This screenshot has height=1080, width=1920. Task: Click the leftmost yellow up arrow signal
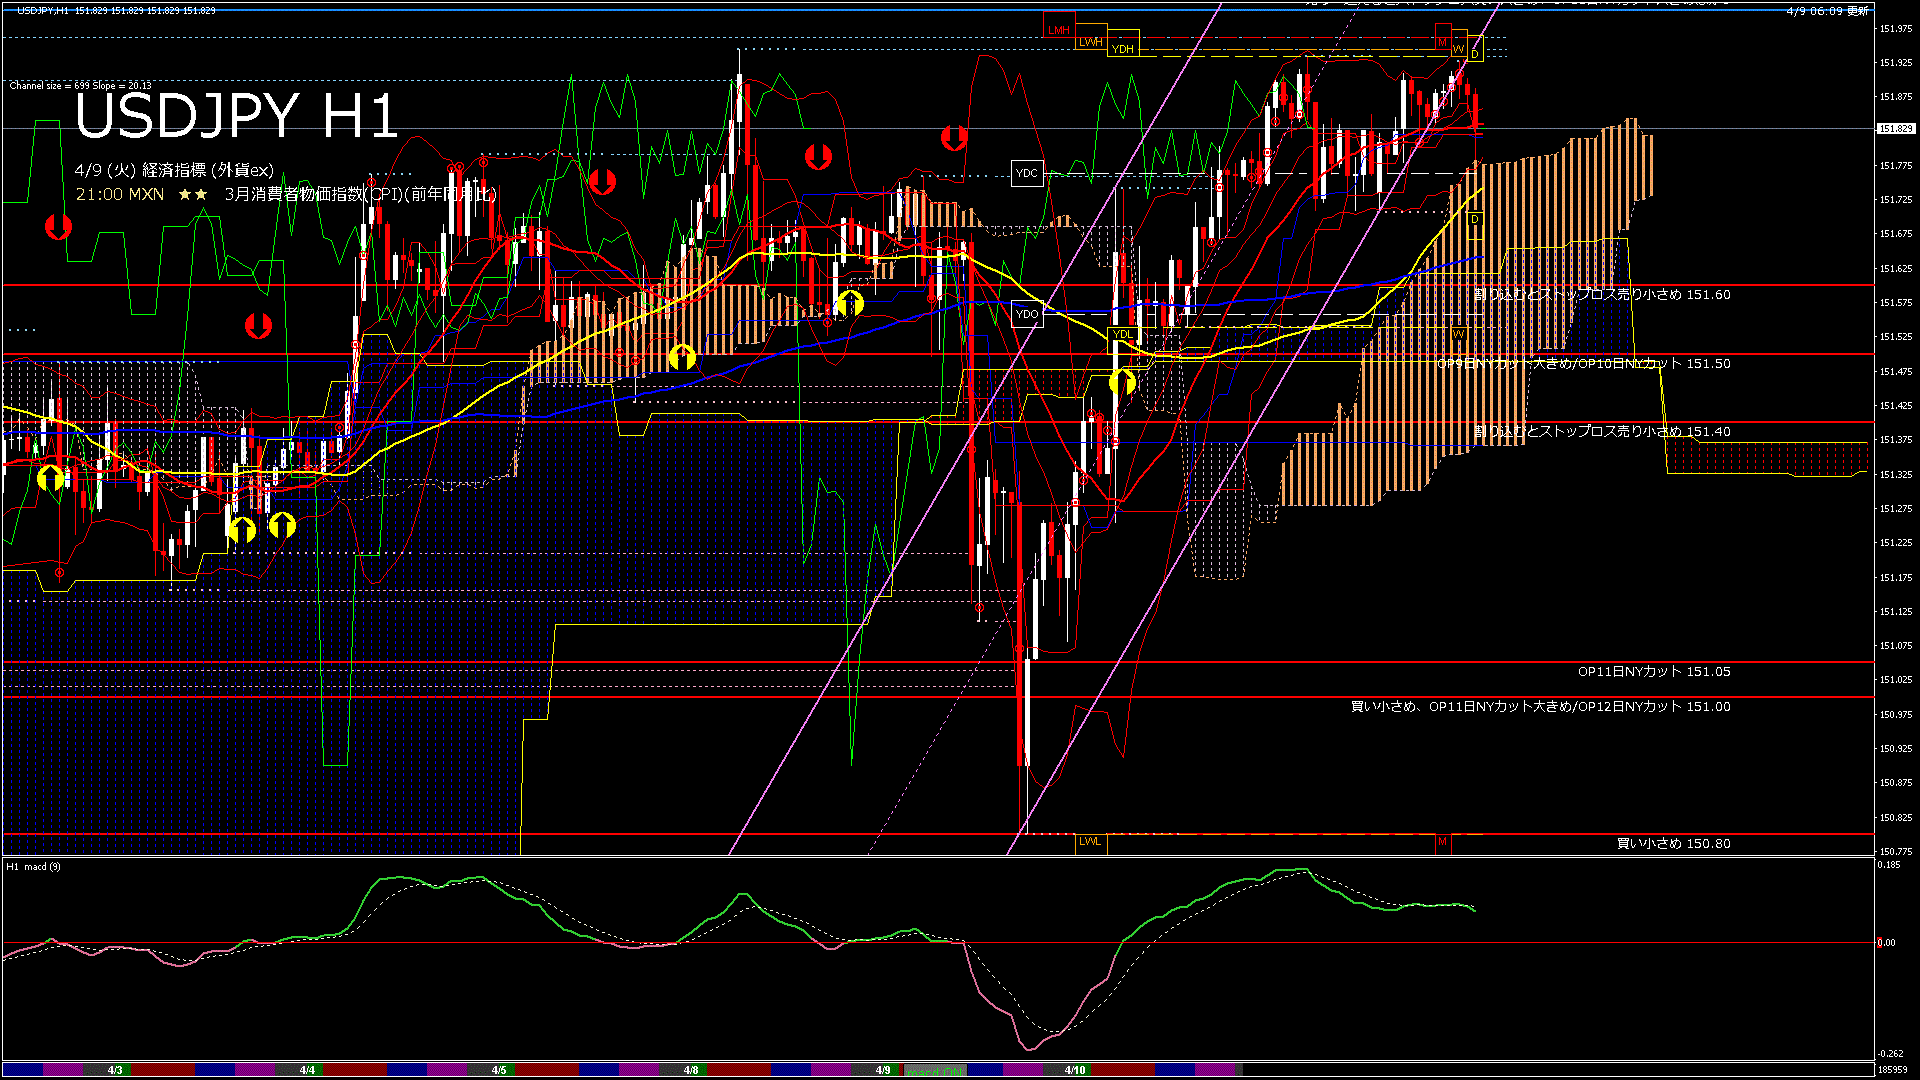[51, 478]
